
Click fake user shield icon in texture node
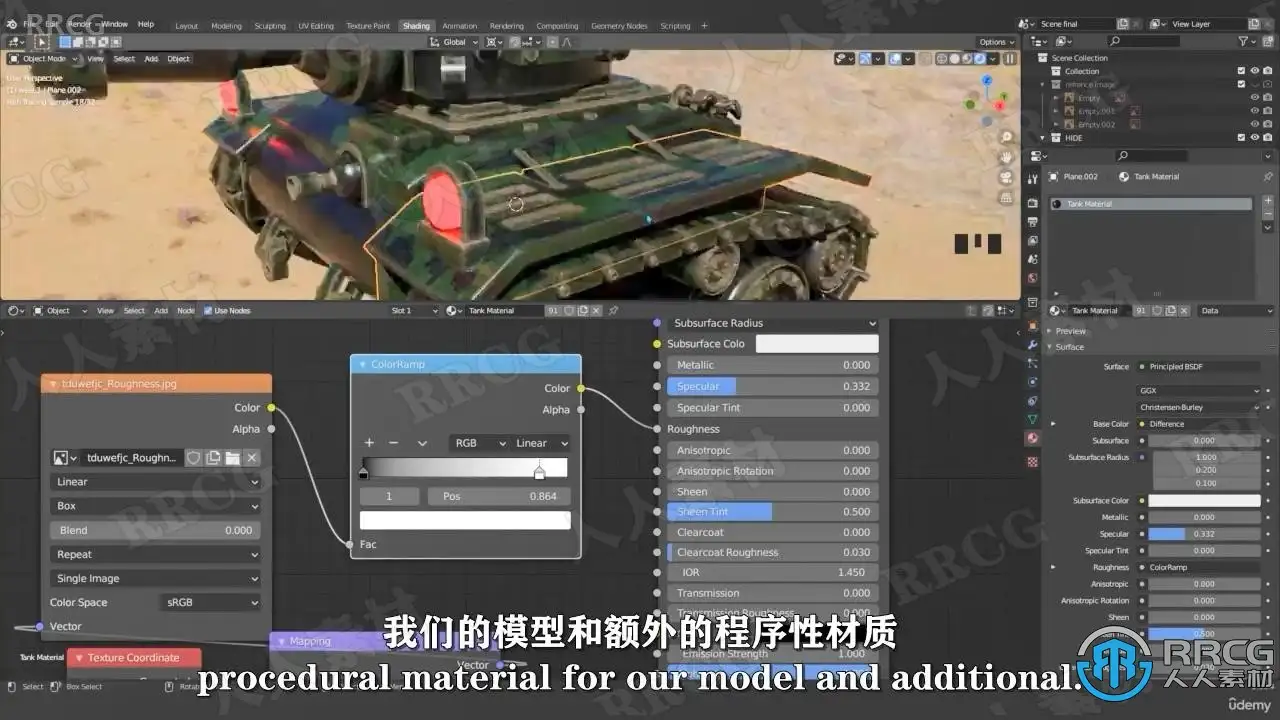(x=194, y=457)
